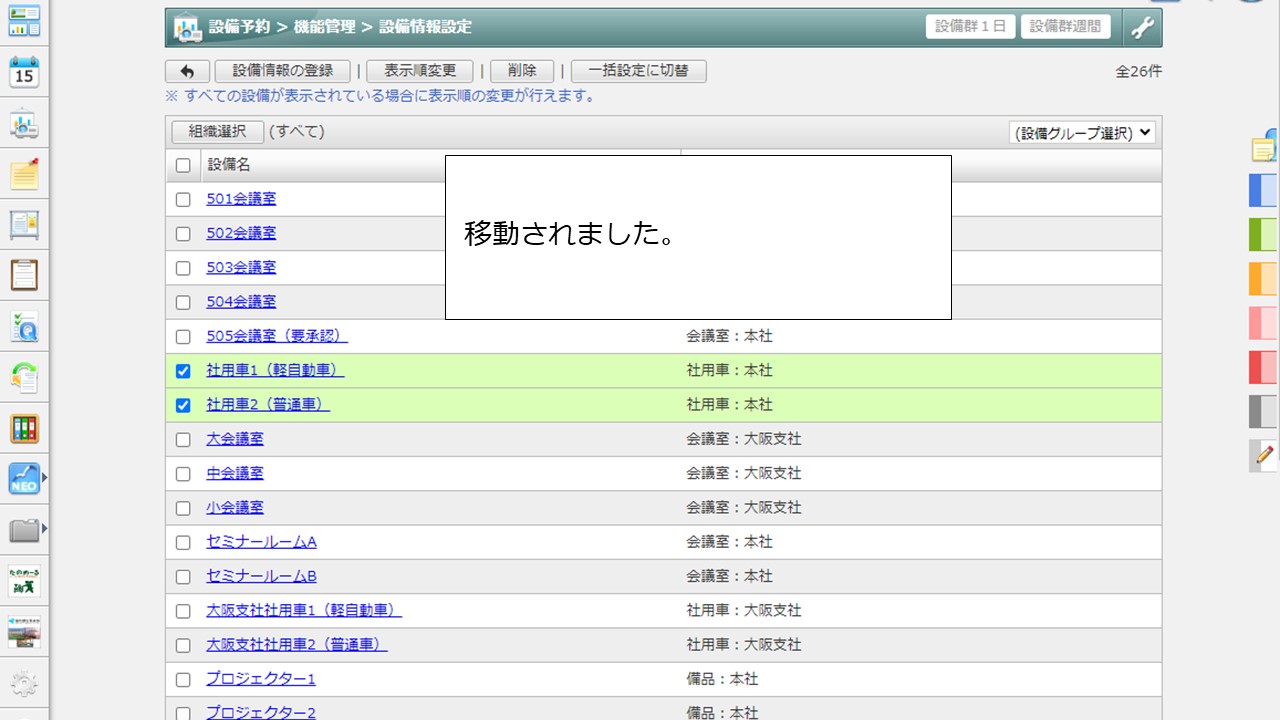The height and width of the screenshot is (720, 1280).
Task: Open the calendar icon in sidebar
Action: click(24, 72)
